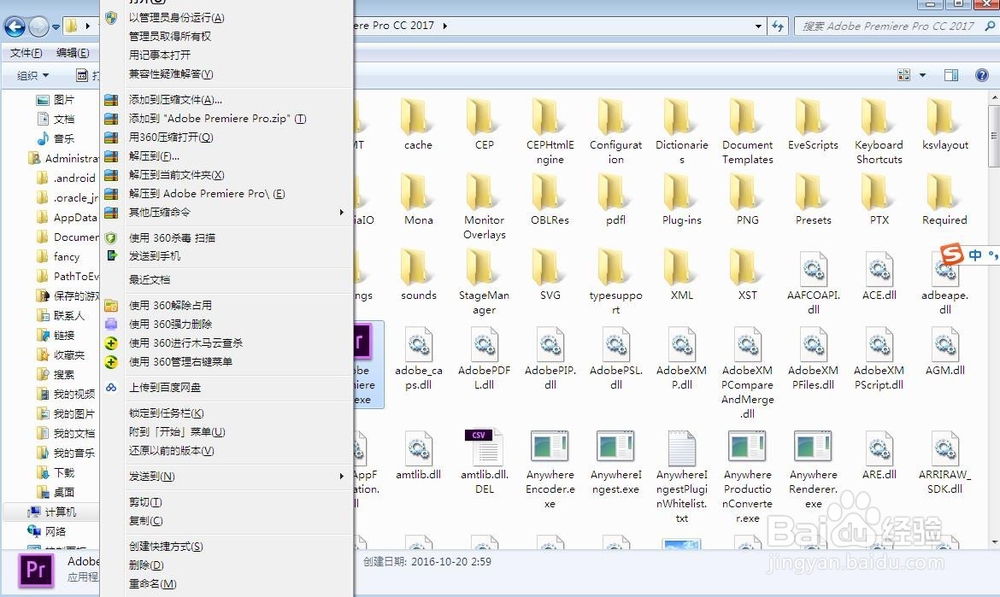This screenshot has height=597, width=1000.
Task: Select the AdobeXMP.dll file
Action: [x=682, y=358]
